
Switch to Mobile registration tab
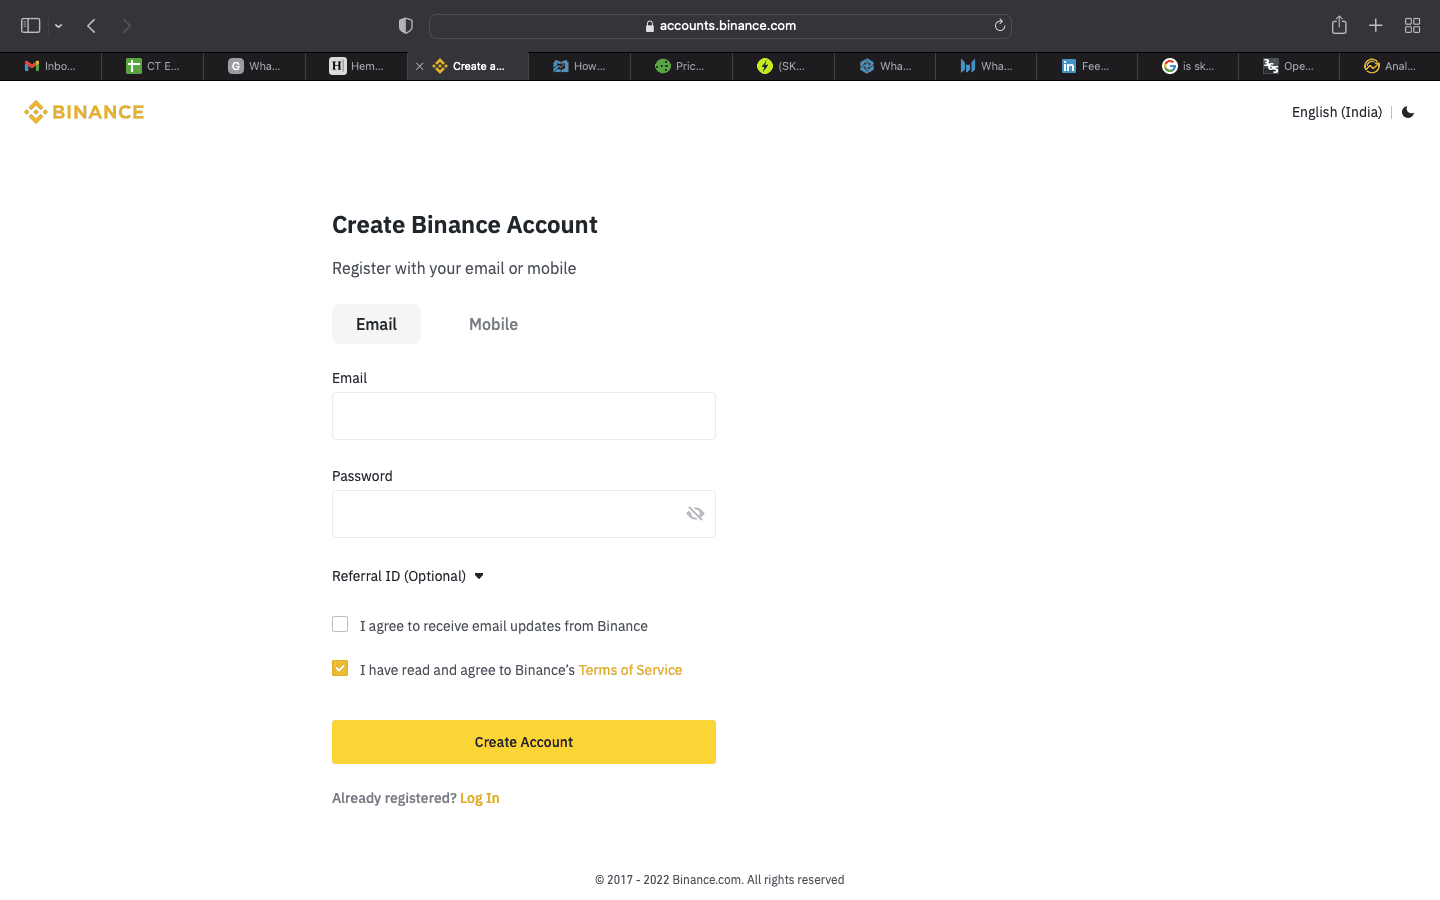click(493, 324)
